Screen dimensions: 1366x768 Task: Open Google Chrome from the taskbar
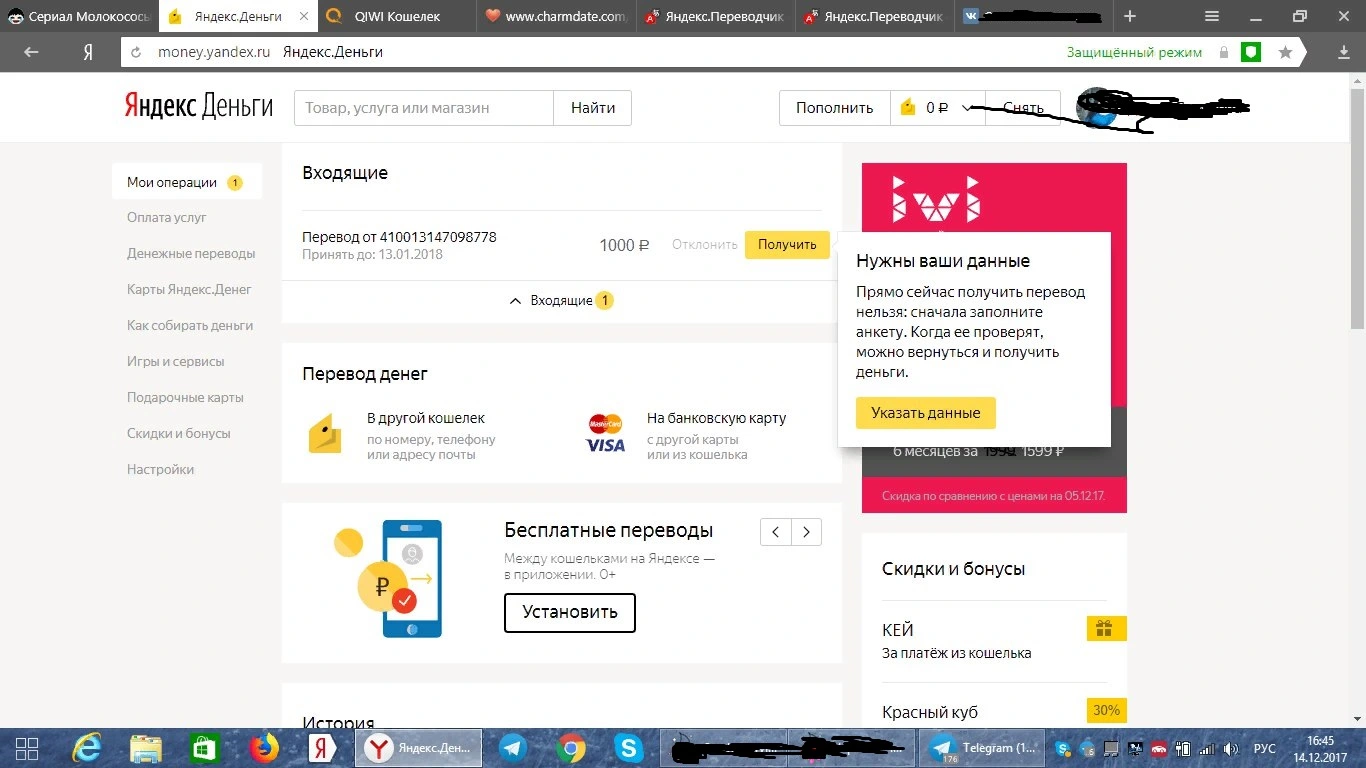click(x=572, y=748)
